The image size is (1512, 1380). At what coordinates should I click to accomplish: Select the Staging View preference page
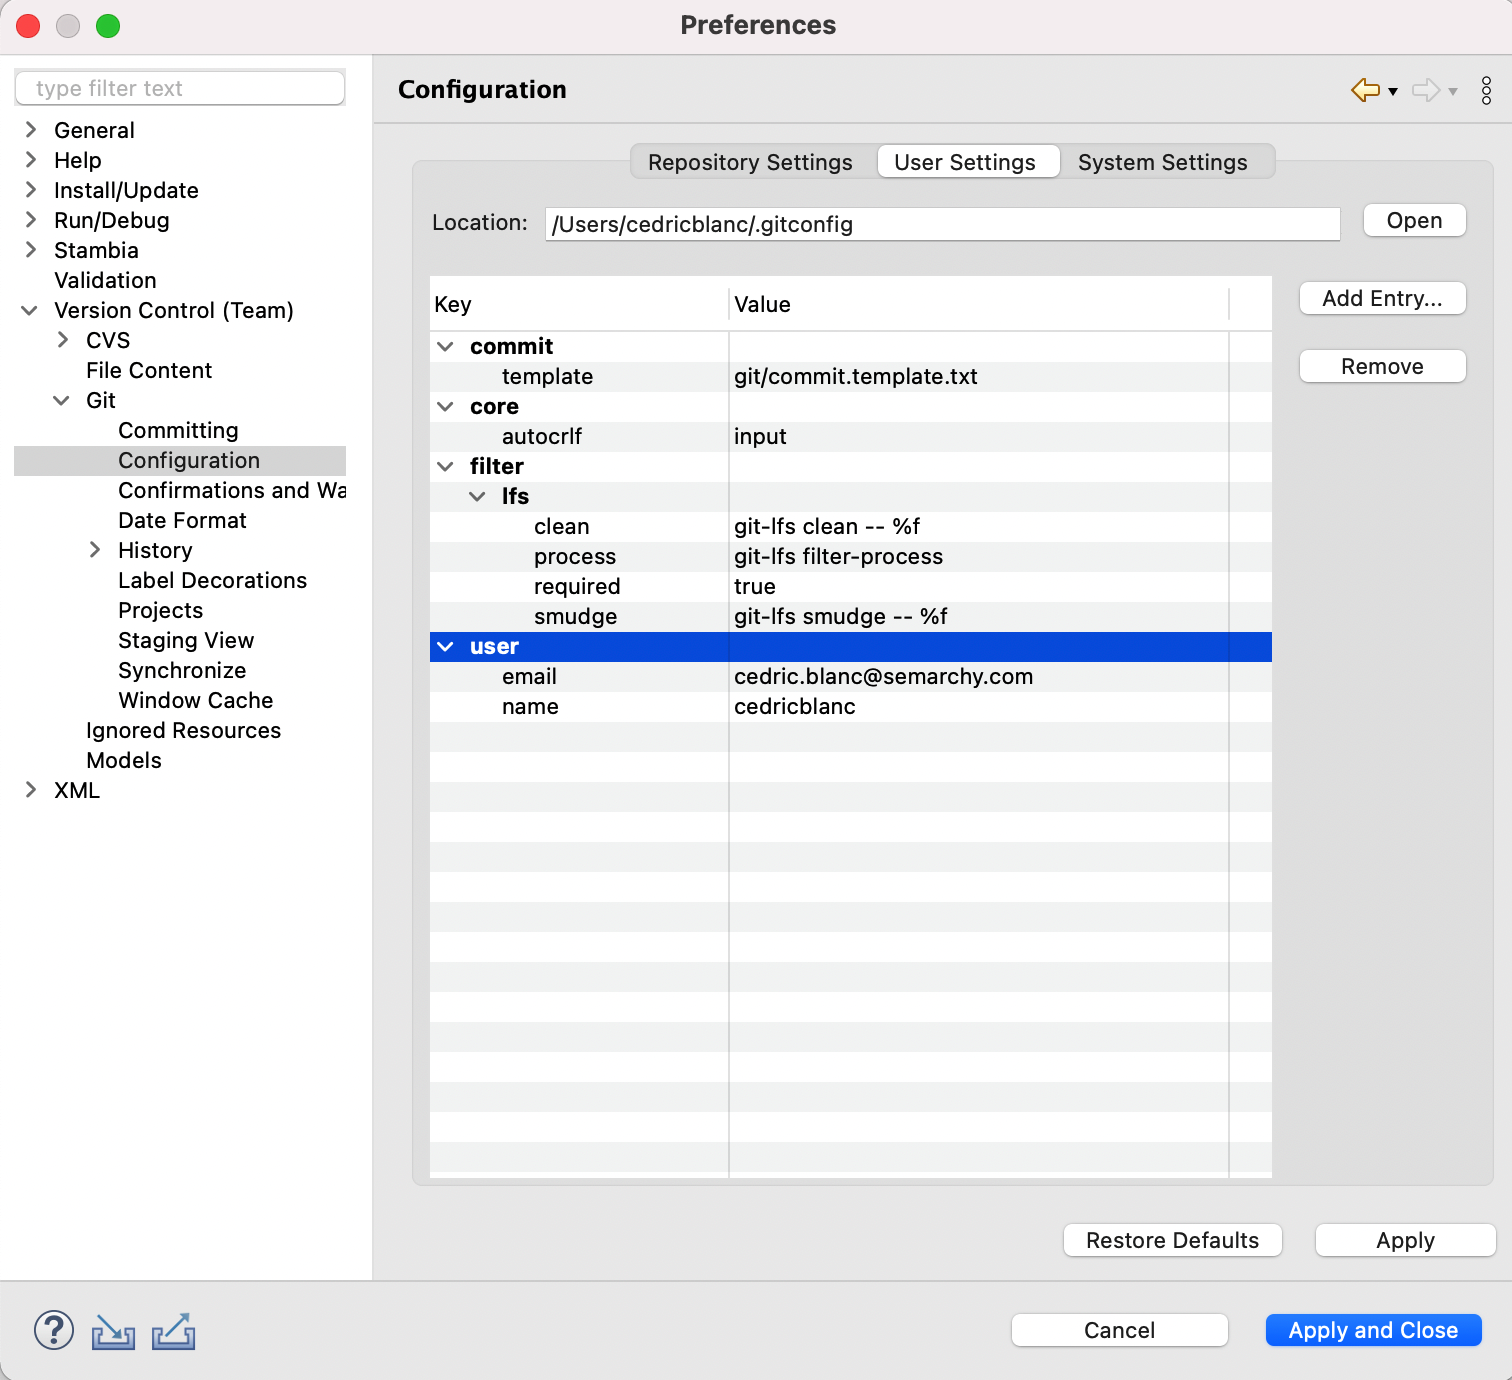(186, 640)
